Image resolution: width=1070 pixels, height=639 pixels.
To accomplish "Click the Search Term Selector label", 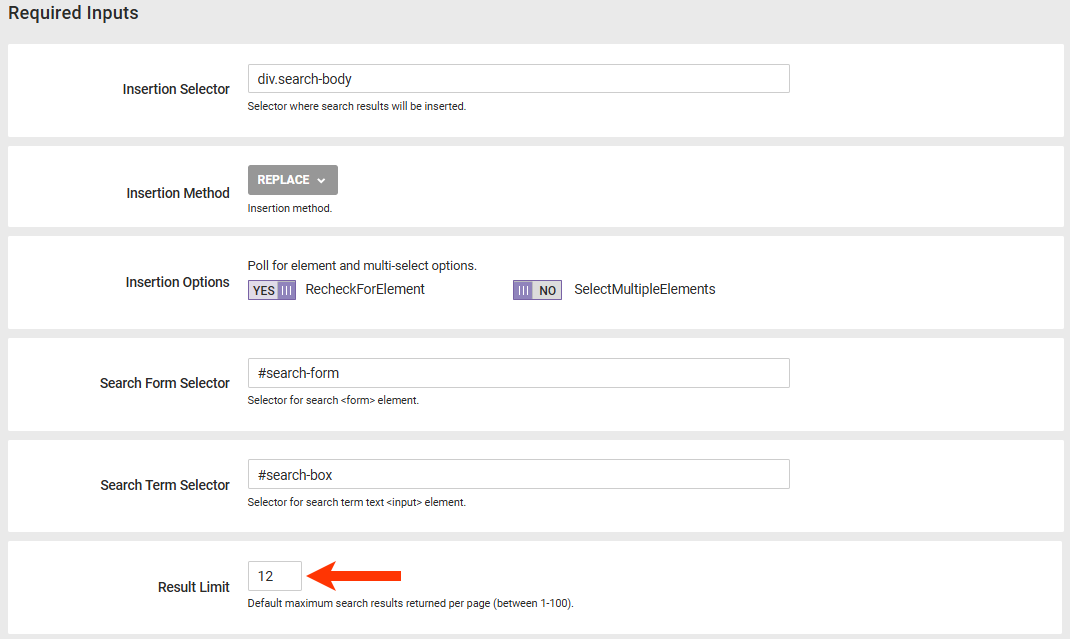I will click(164, 485).
